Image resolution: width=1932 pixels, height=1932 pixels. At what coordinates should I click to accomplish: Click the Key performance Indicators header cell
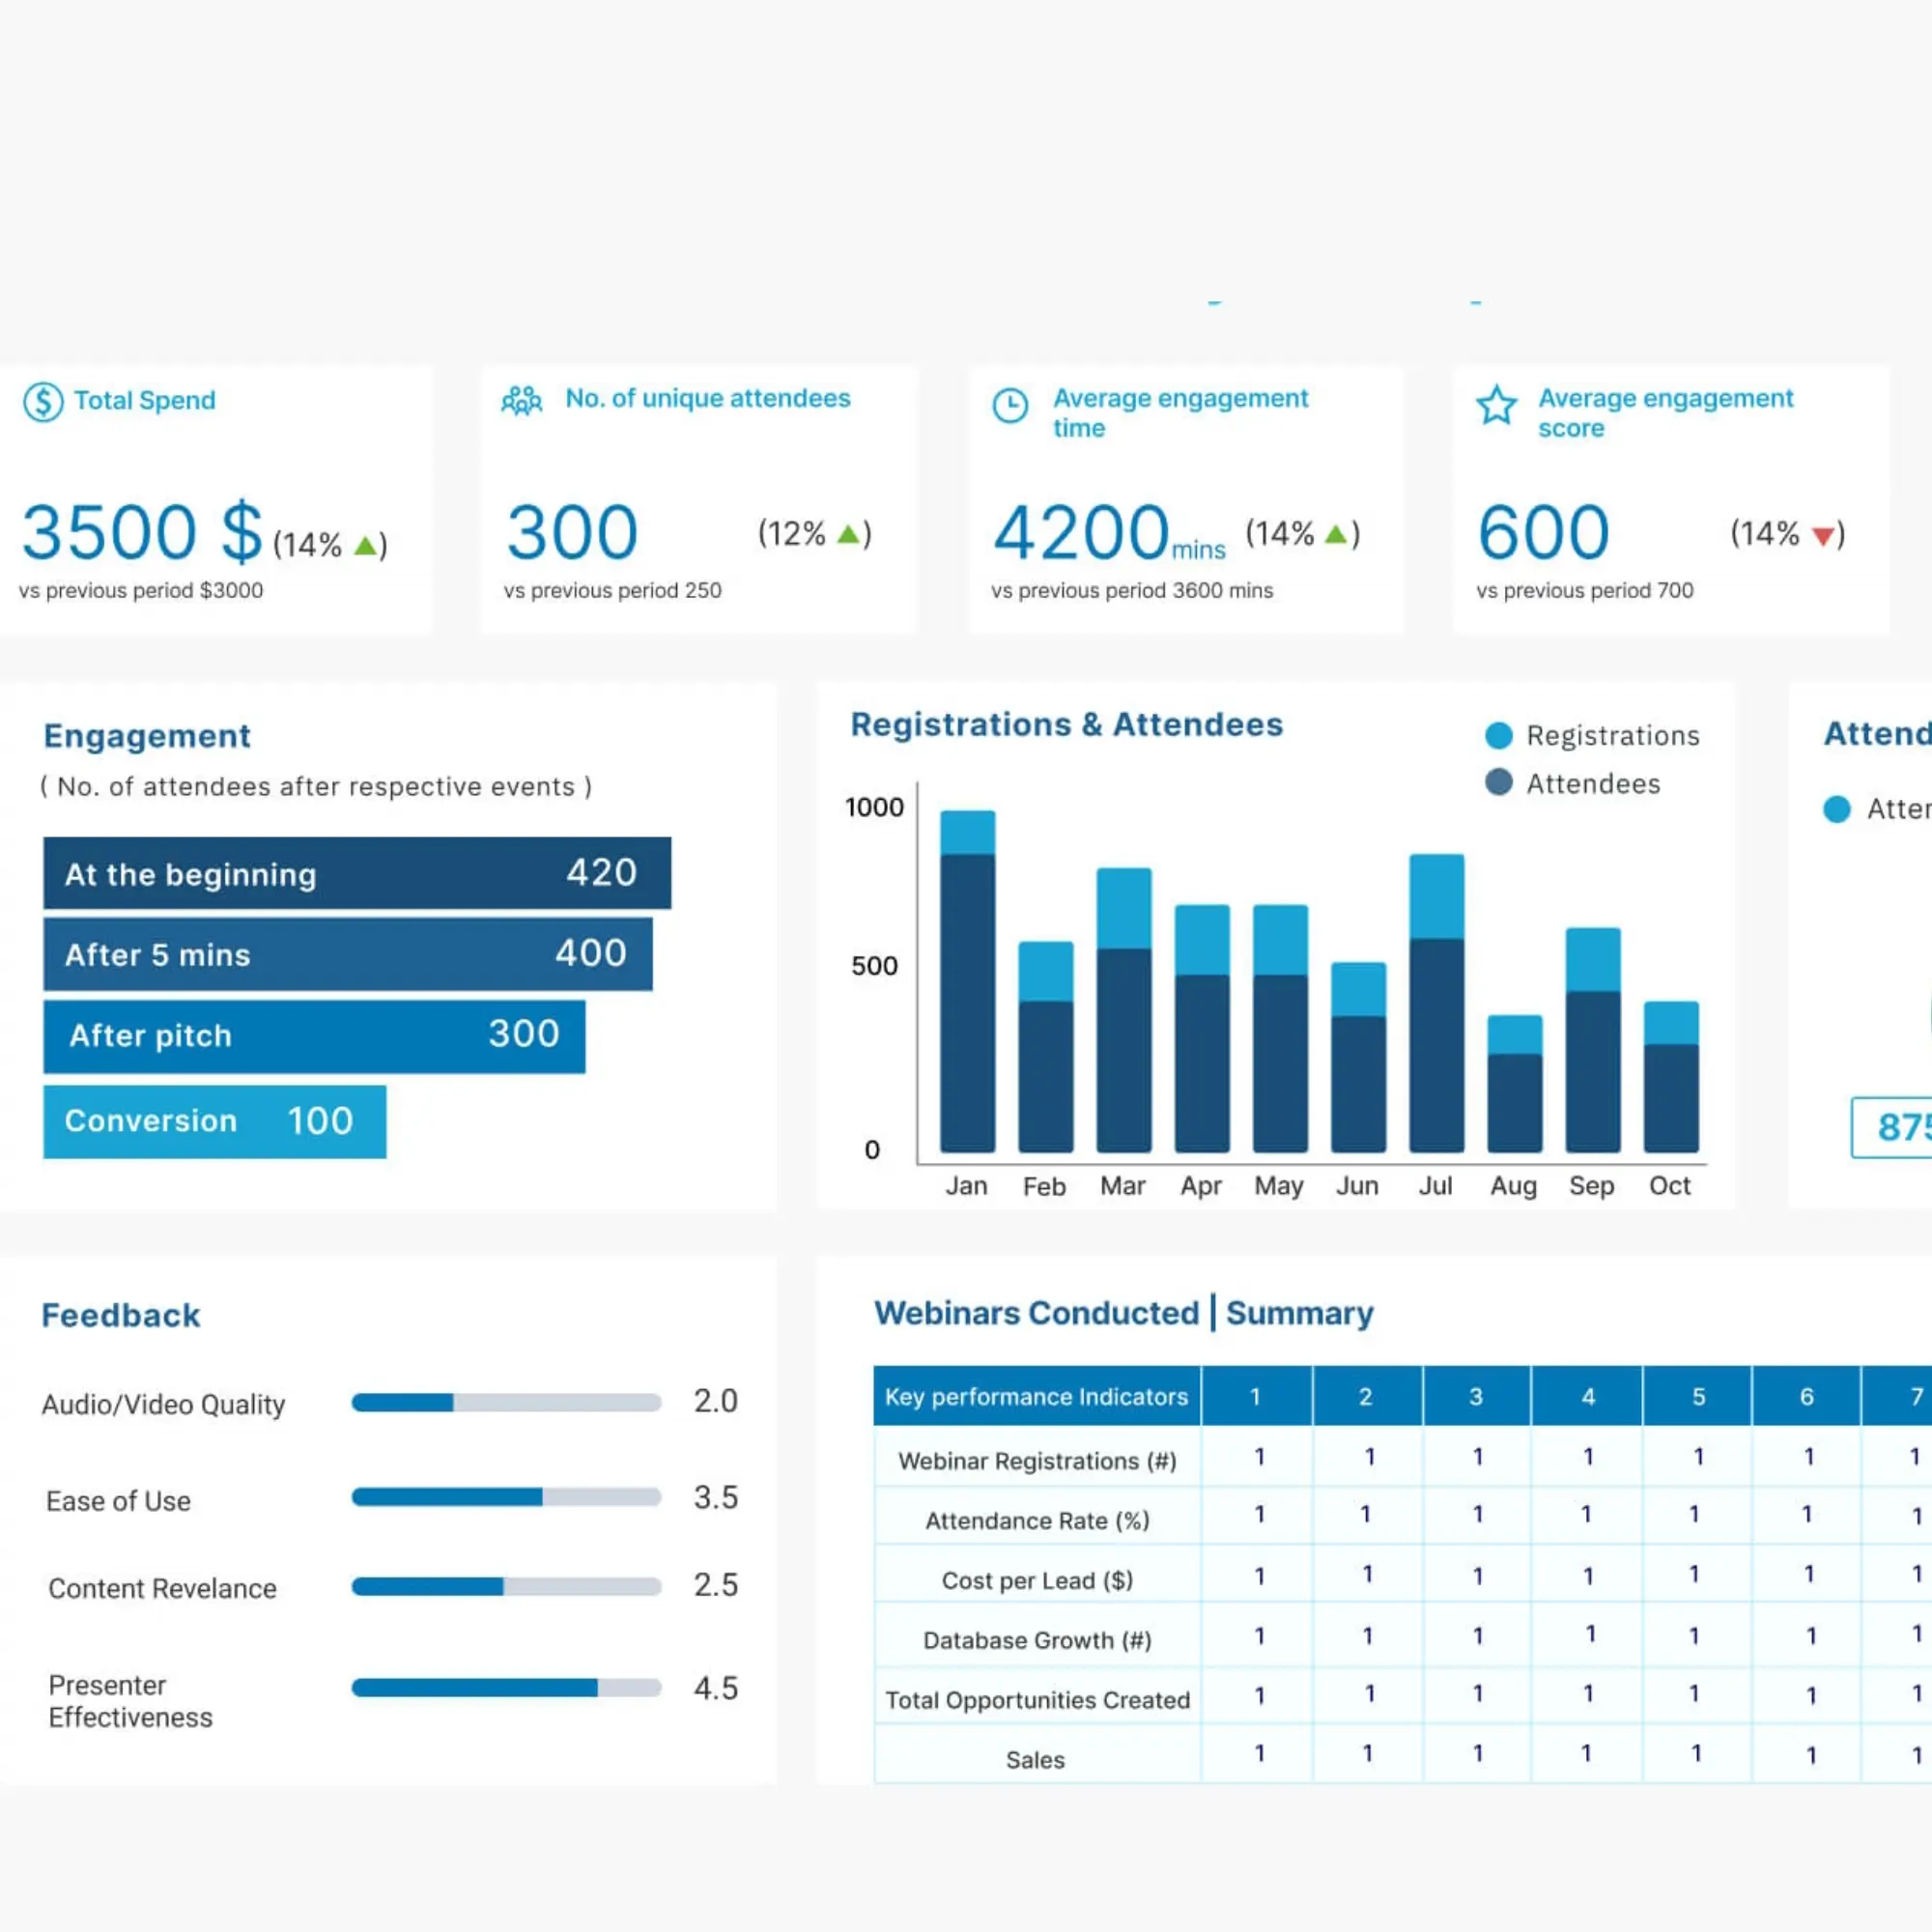click(1035, 1396)
